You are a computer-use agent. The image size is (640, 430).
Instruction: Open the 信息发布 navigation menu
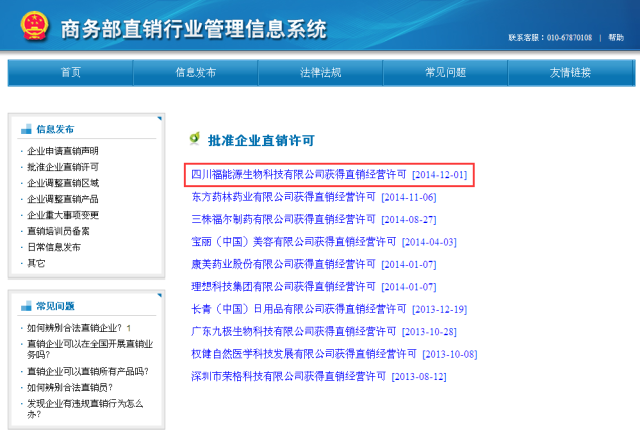pyautogui.click(x=195, y=72)
